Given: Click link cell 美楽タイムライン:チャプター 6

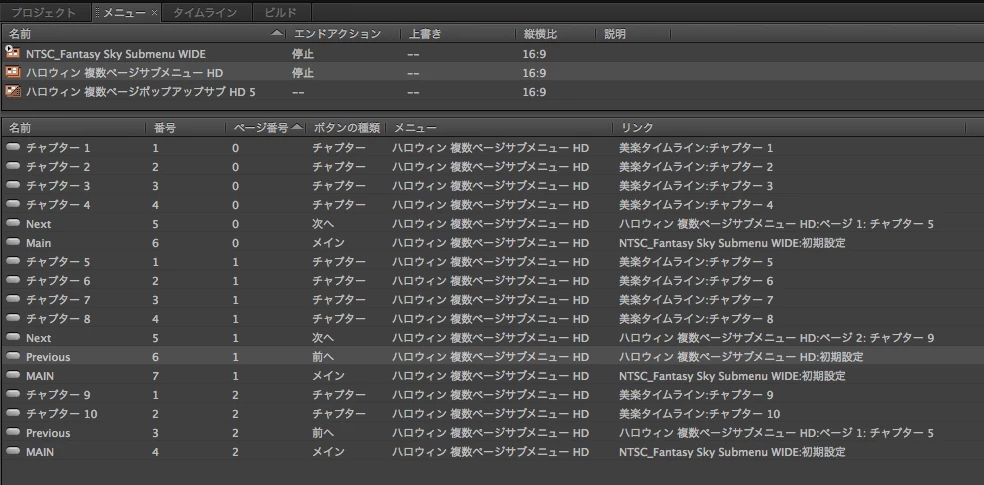Looking at the screenshot, I should coord(696,280).
